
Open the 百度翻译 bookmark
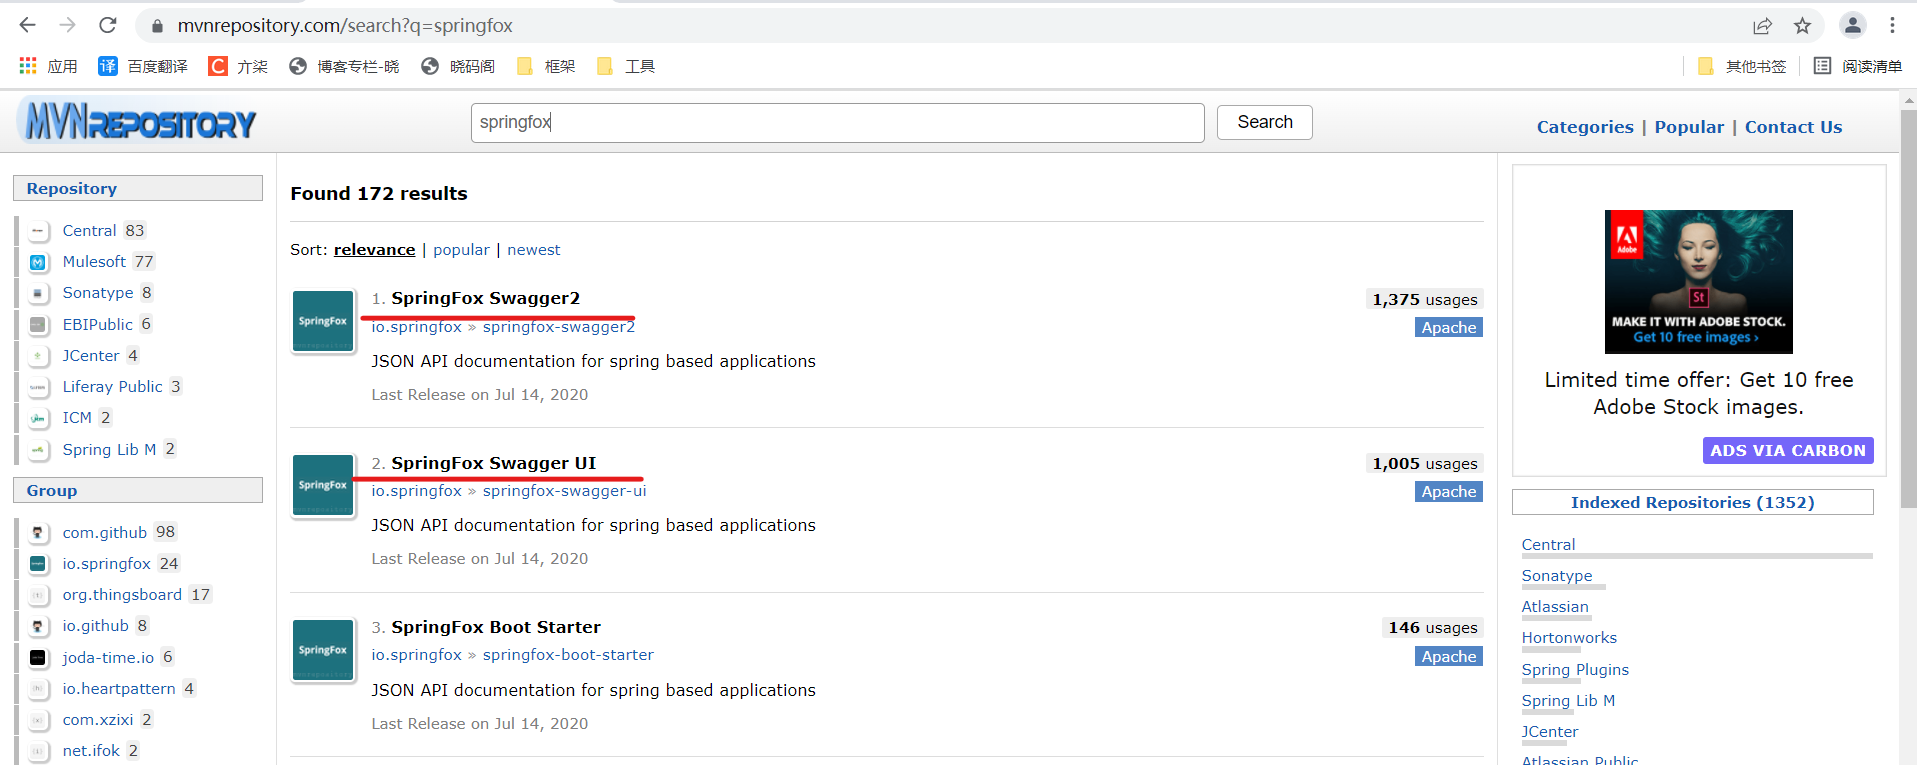[143, 66]
